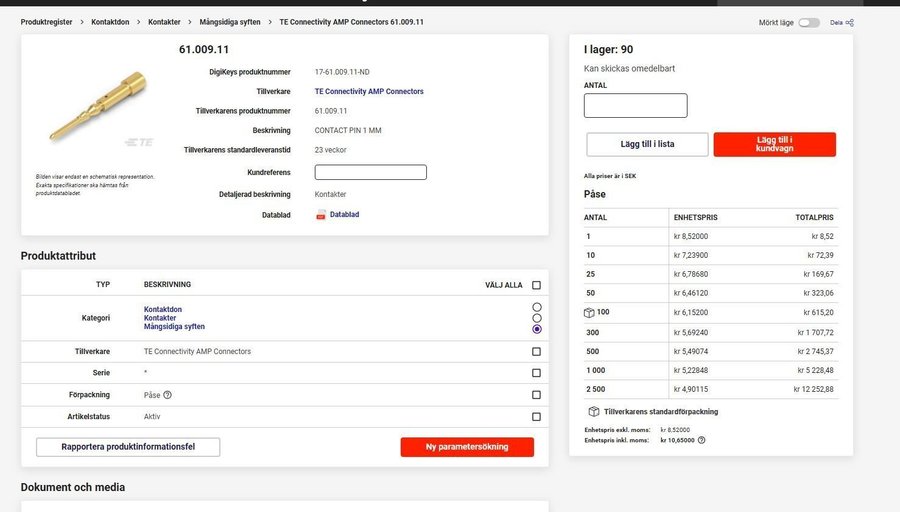Screen dimensions: 900x512
Task: Click the Lägg till i lista button
Action: coord(647,144)
